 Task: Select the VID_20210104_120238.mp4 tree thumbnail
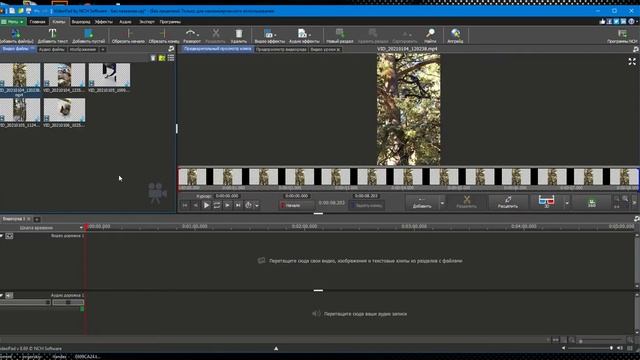(x=20, y=76)
